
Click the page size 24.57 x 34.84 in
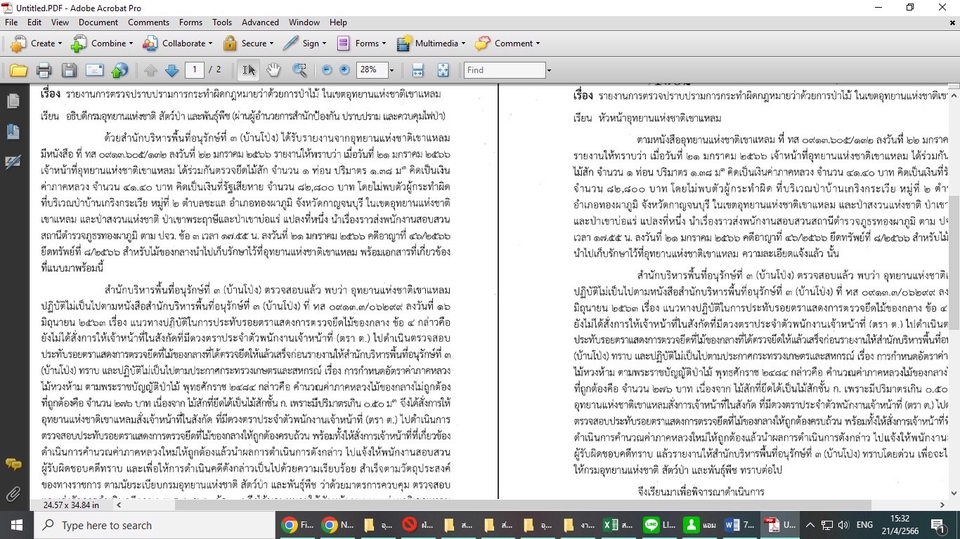(x=70, y=505)
